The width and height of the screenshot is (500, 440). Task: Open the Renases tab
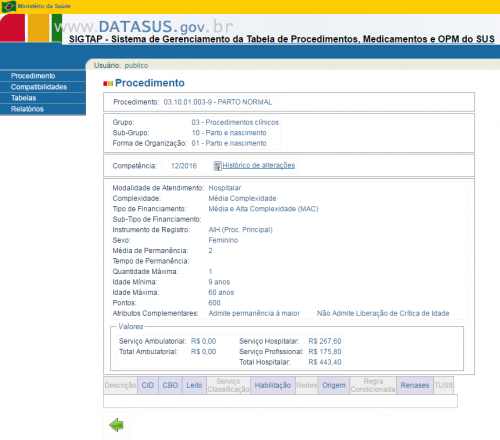pyautogui.click(x=415, y=385)
